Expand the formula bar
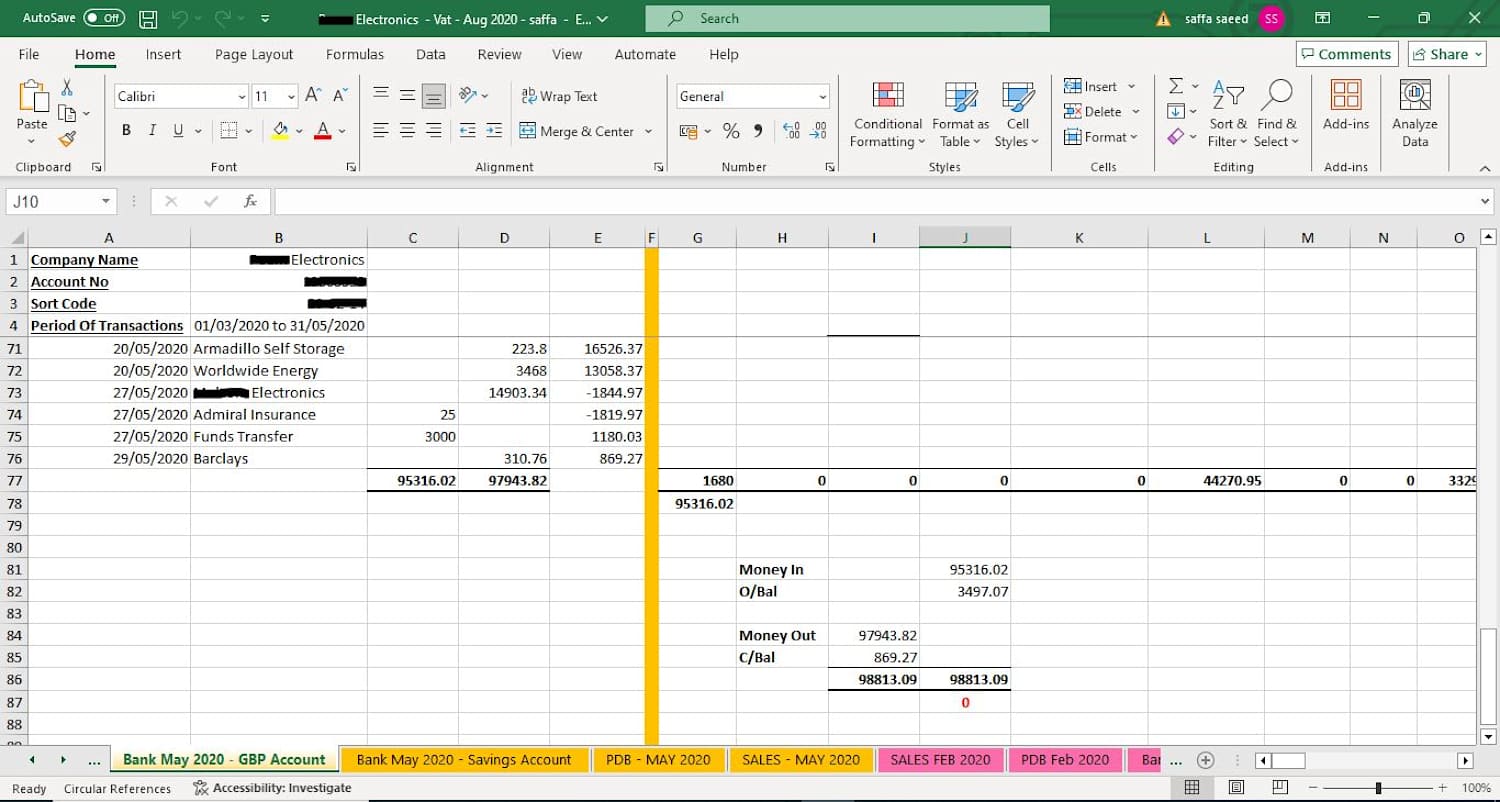The image size is (1500, 802). [x=1485, y=201]
